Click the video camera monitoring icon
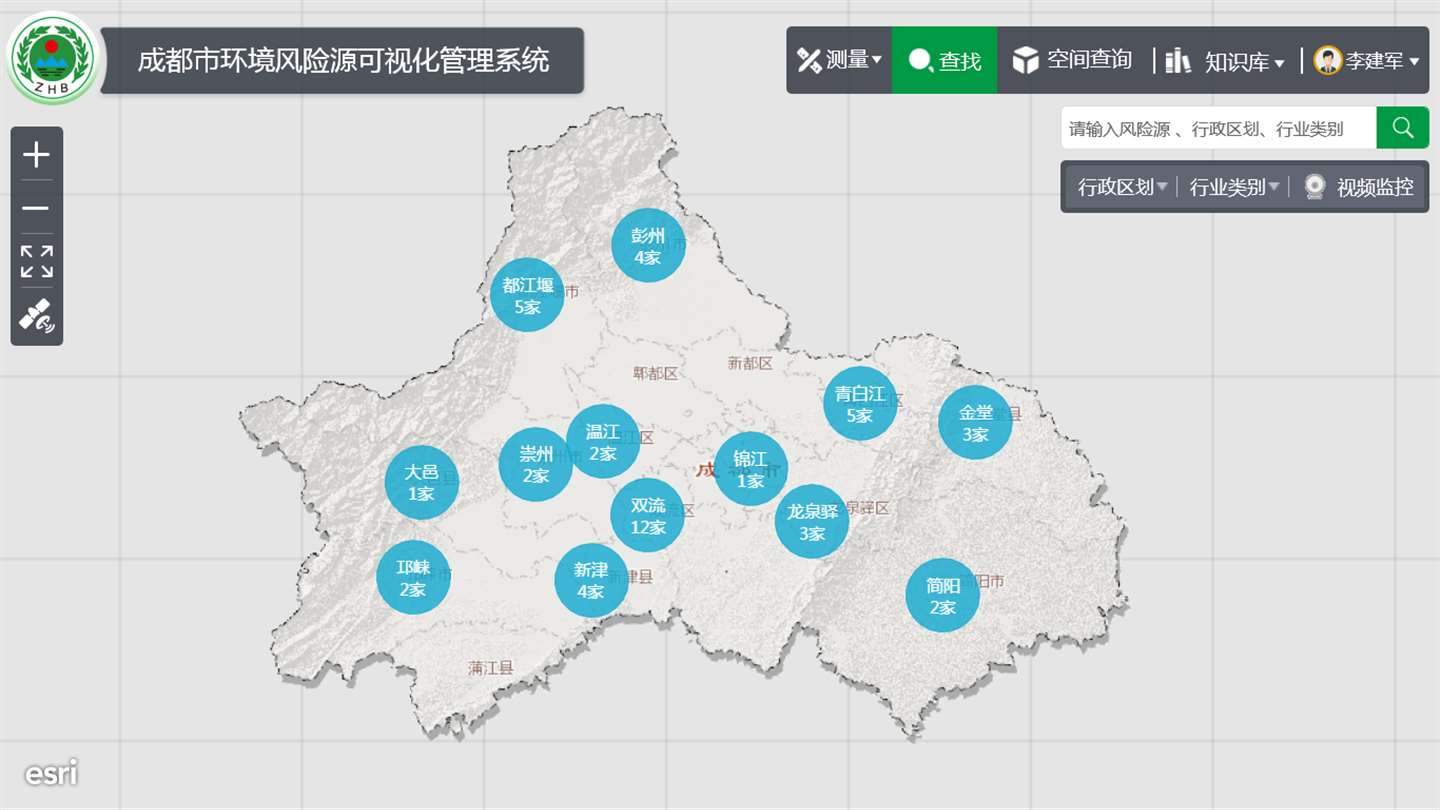This screenshot has width=1440, height=810. pyautogui.click(x=1315, y=187)
